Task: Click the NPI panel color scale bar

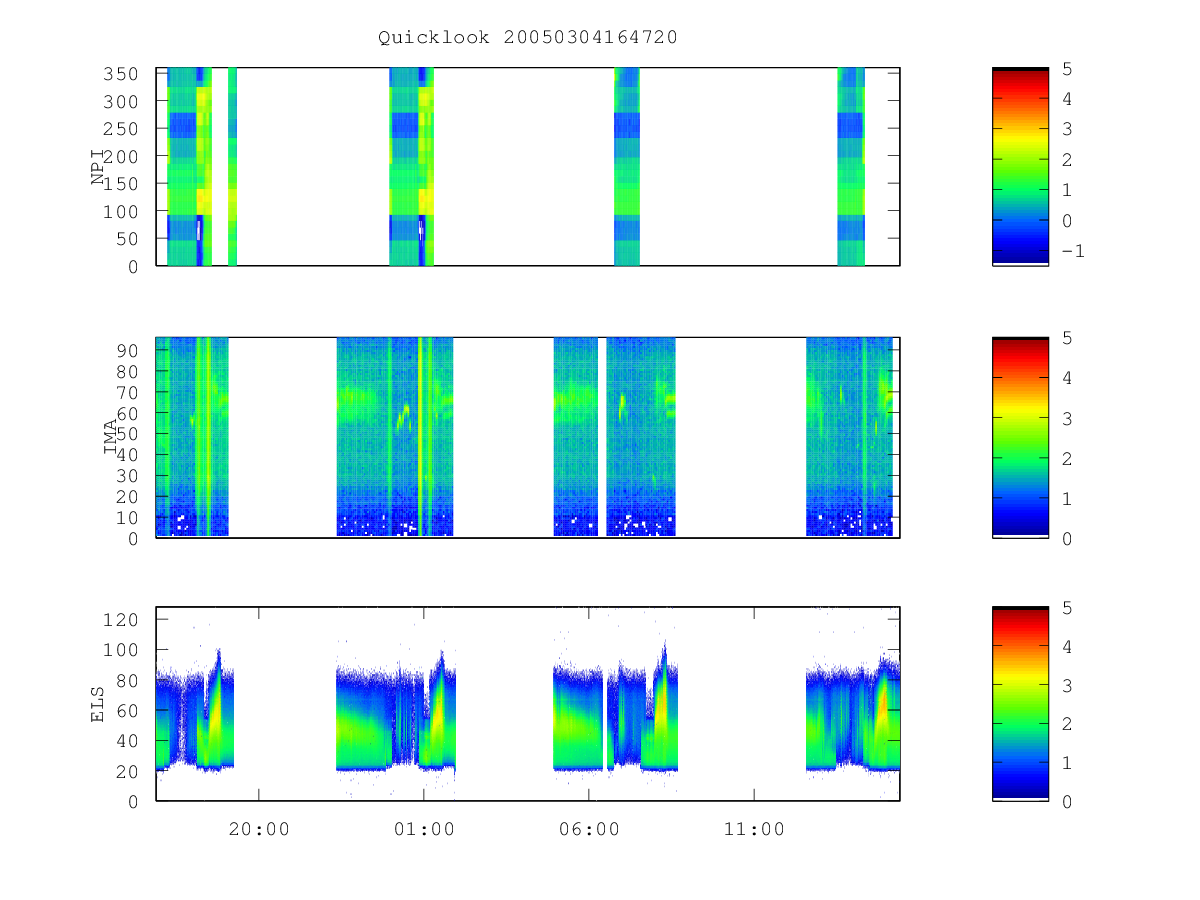Action: 1020,167
